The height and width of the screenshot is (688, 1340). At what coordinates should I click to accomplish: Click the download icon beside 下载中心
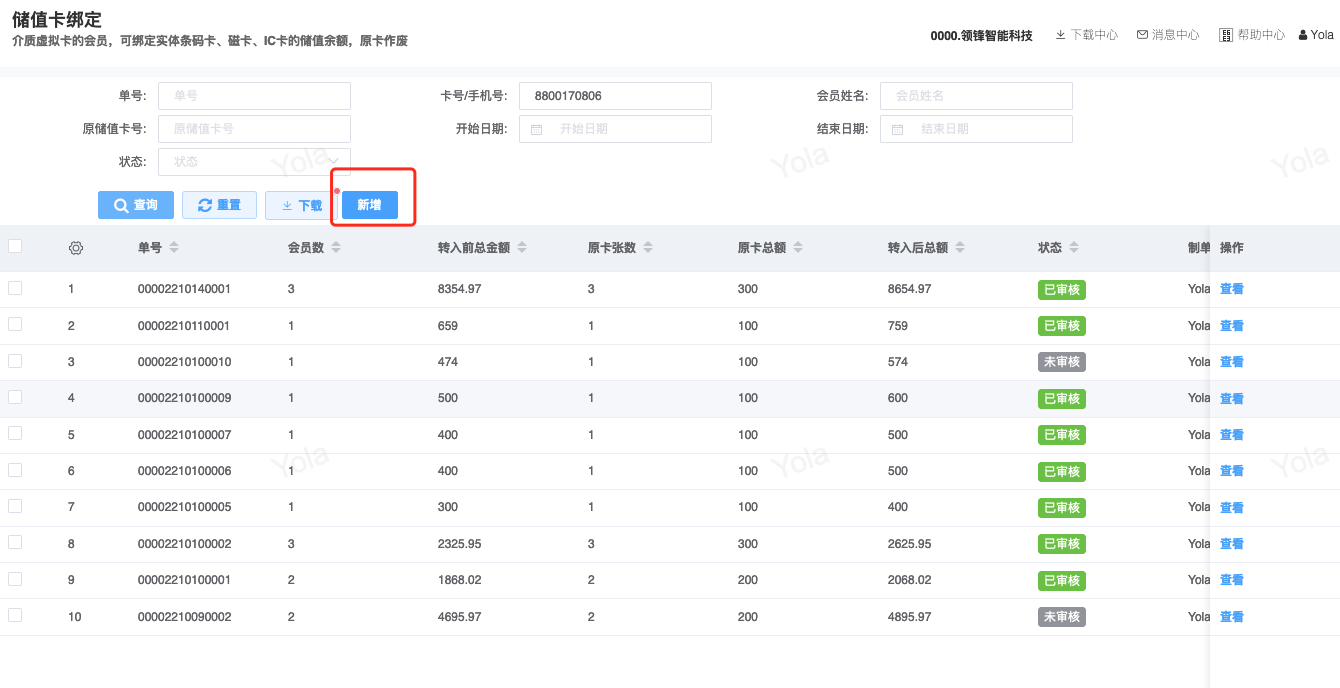click(1060, 35)
